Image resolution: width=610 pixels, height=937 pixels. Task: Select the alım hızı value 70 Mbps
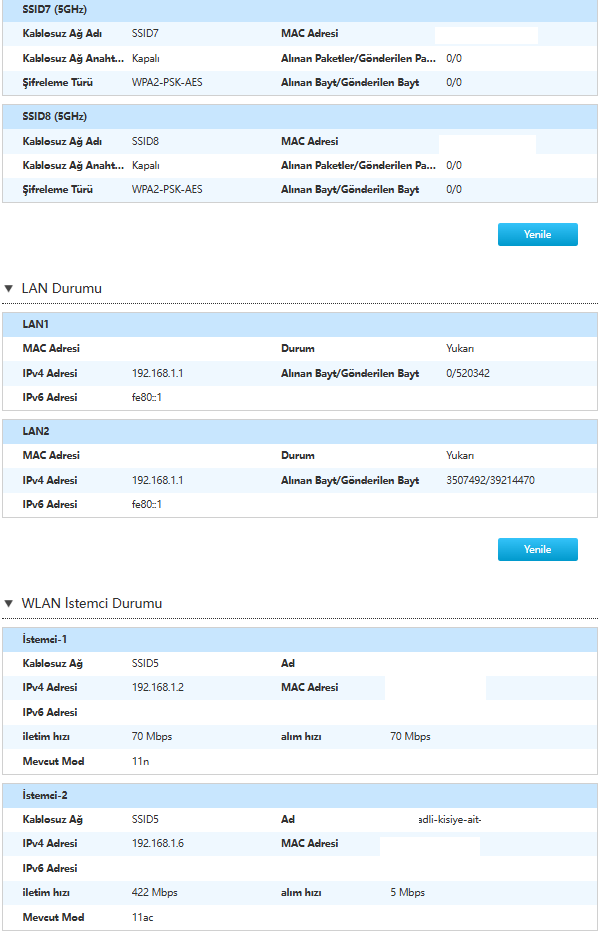(410, 737)
